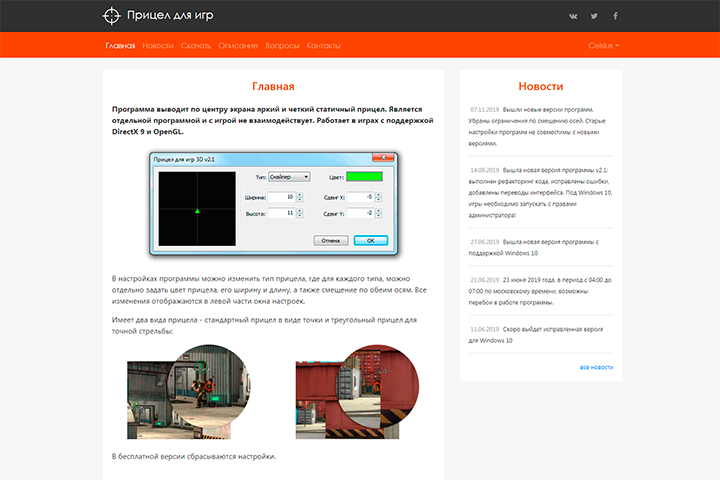Click the Ширина spinner arrows

click(300, 197)
